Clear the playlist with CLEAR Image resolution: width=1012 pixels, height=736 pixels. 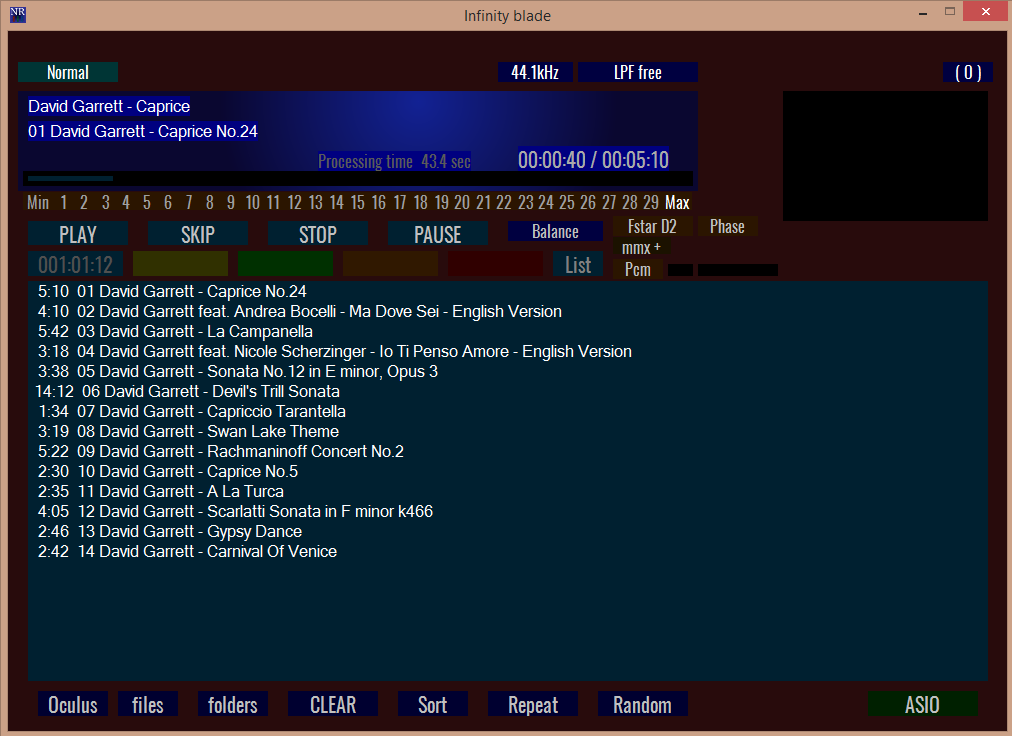[x=333, y=704]
